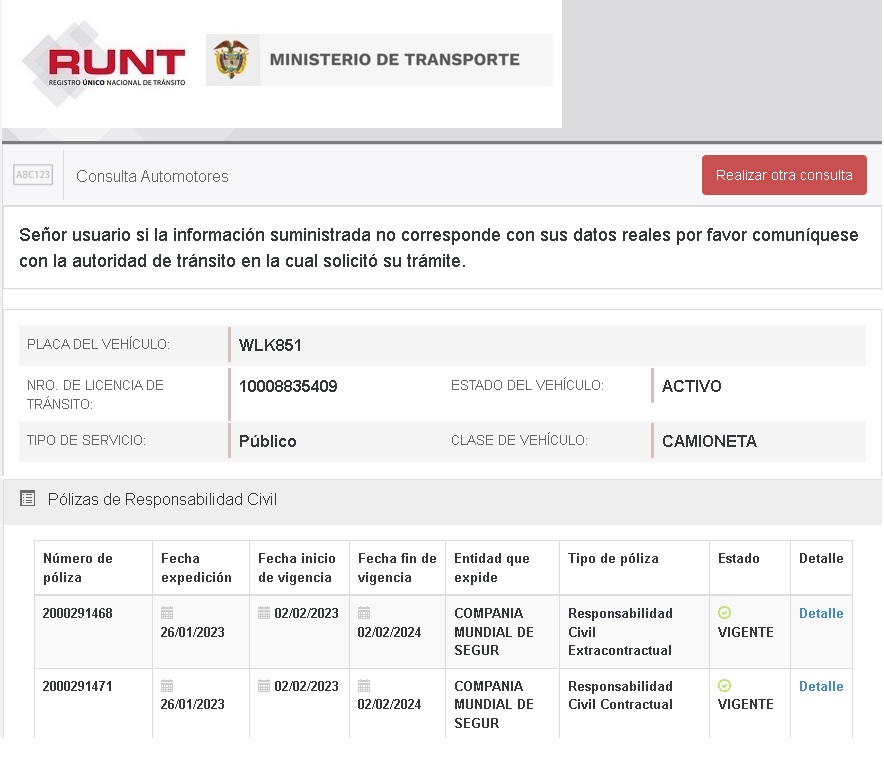Click end date calendar icon for policy 2000291471
884x770 pixels.
tap(364, 686)
